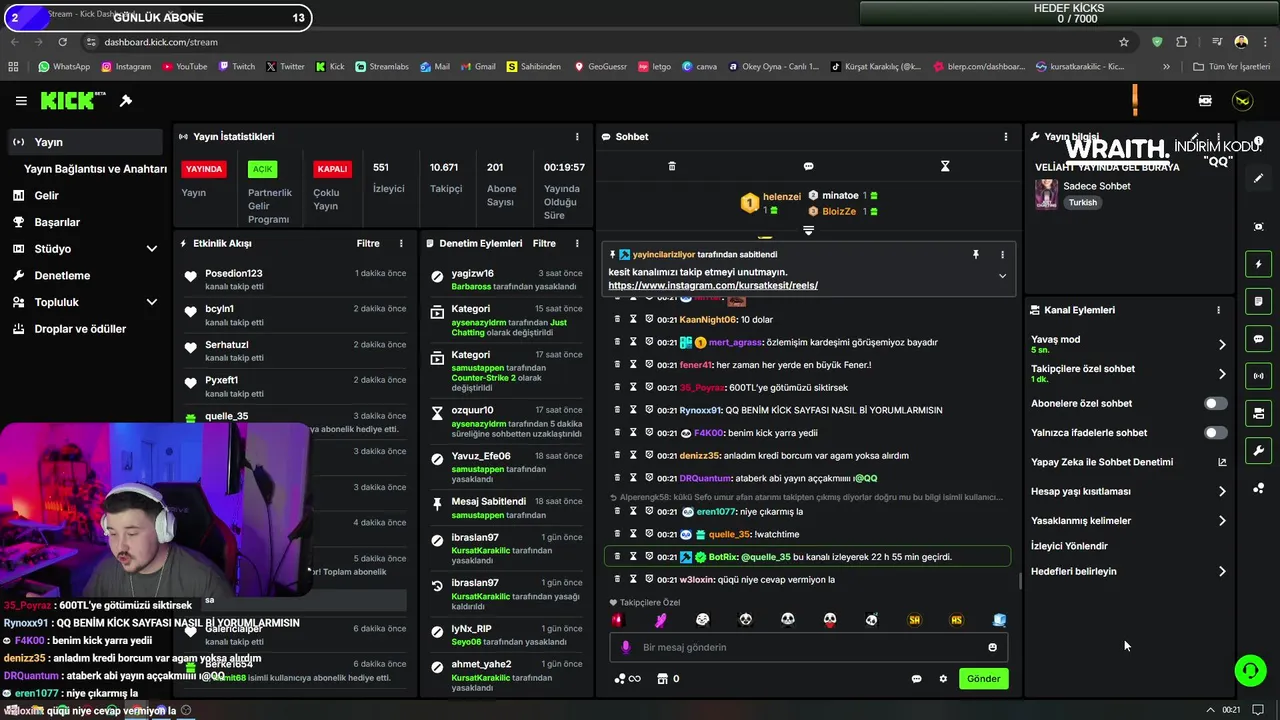Click the green AÇIK partner badge
1280x720 pixels.
pos(262,169)
